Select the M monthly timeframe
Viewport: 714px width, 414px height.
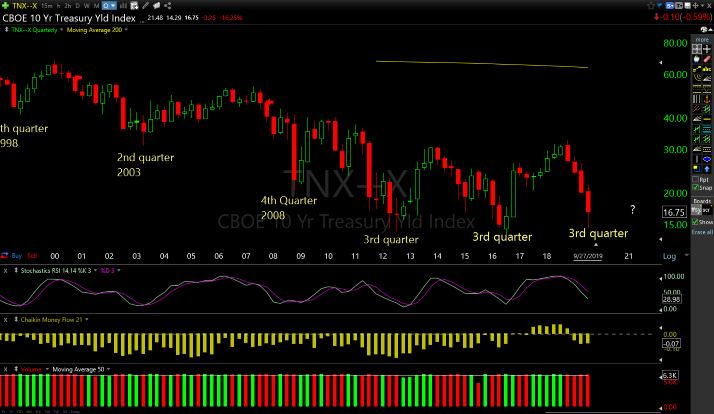click(96, 5)
